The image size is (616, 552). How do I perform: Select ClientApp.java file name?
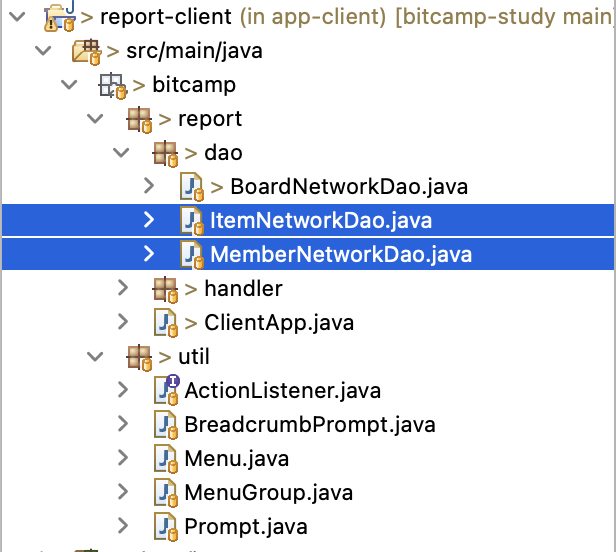[279, 323]
